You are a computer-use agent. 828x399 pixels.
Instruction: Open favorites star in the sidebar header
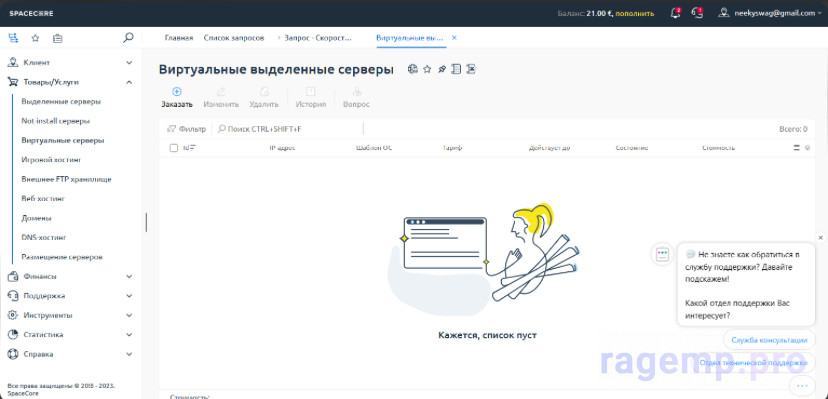tap(35, 38)
